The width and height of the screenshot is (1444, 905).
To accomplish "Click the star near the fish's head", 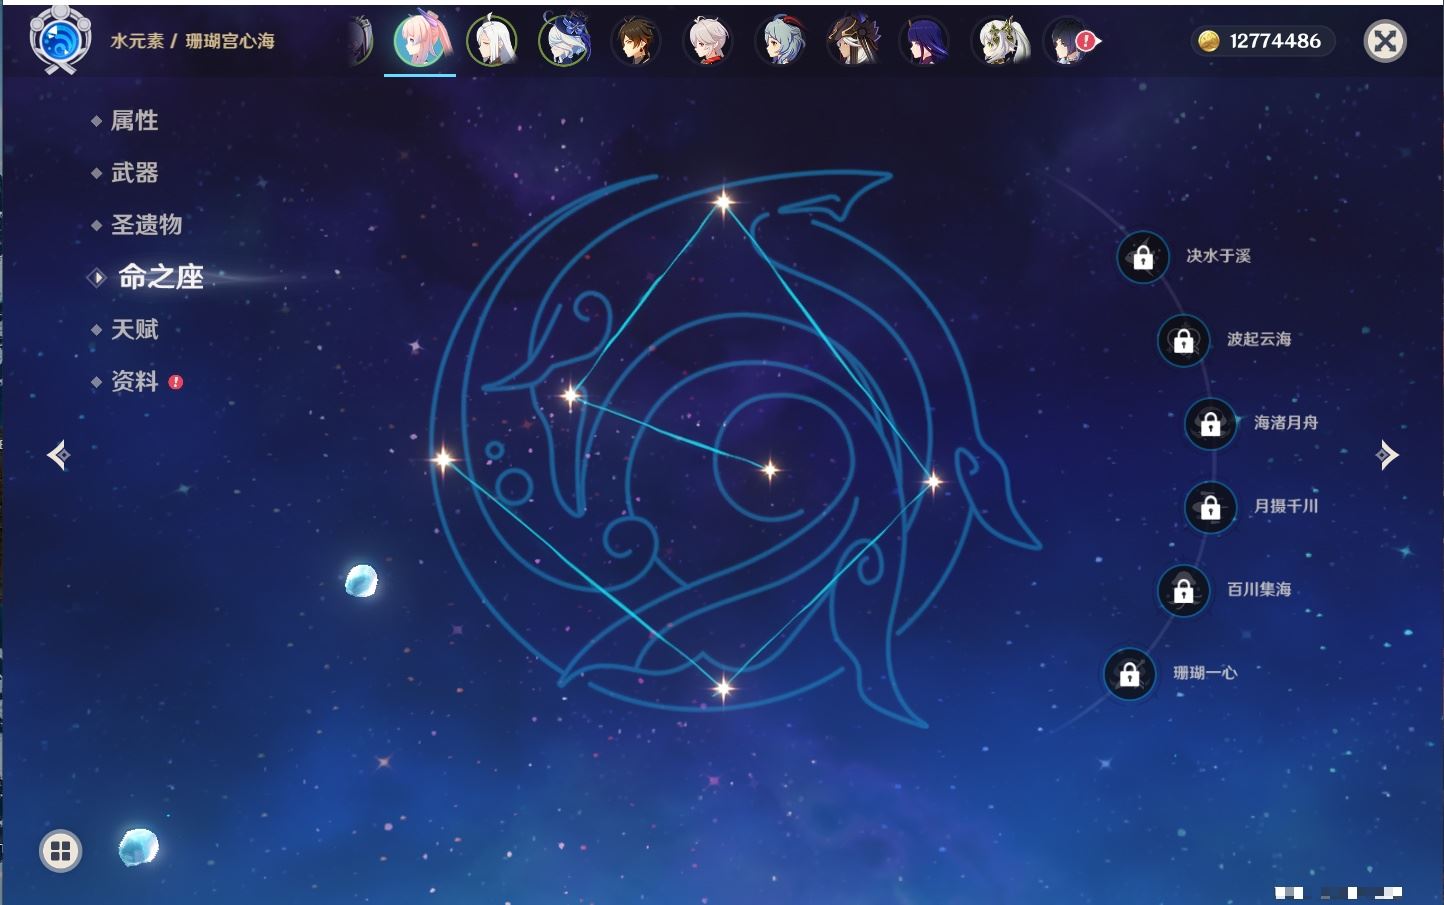I will pyautogui.click(x=571, y=395).
